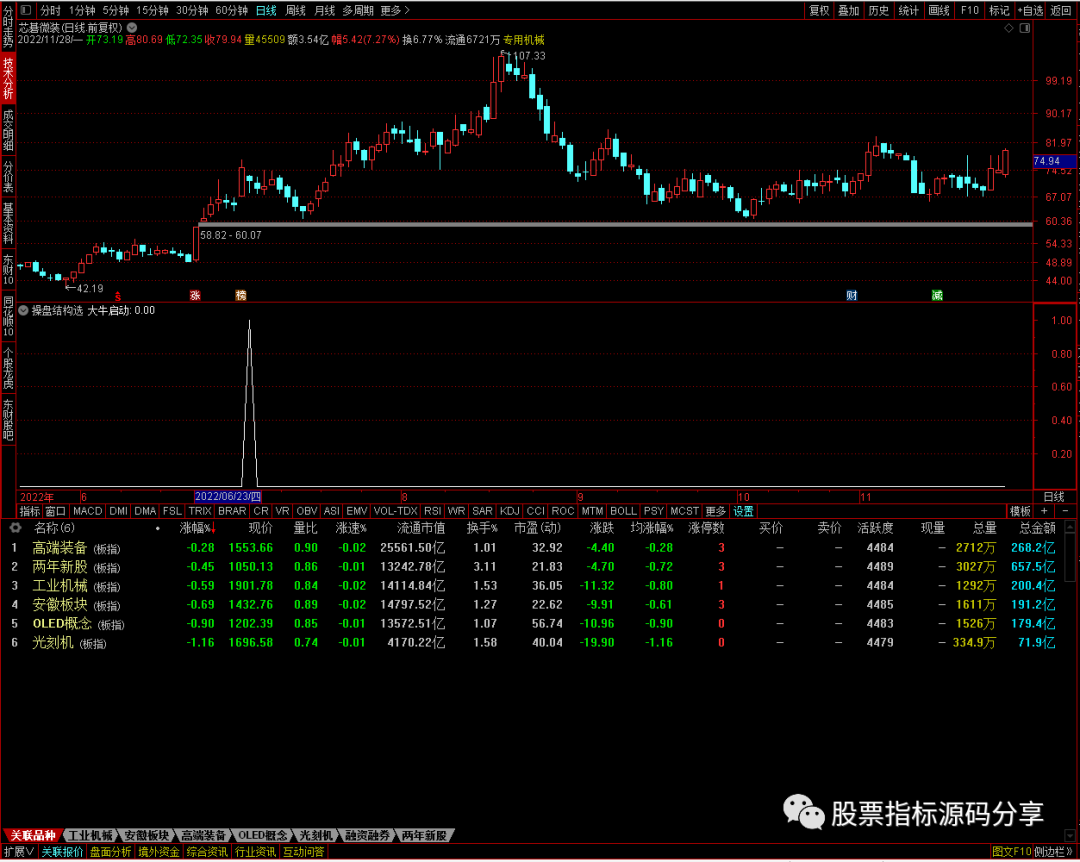Select the VOL-TDX indicator tab
Image resolution: width=1080 pixels, height=862 pixels.
(x=395, y=511)
